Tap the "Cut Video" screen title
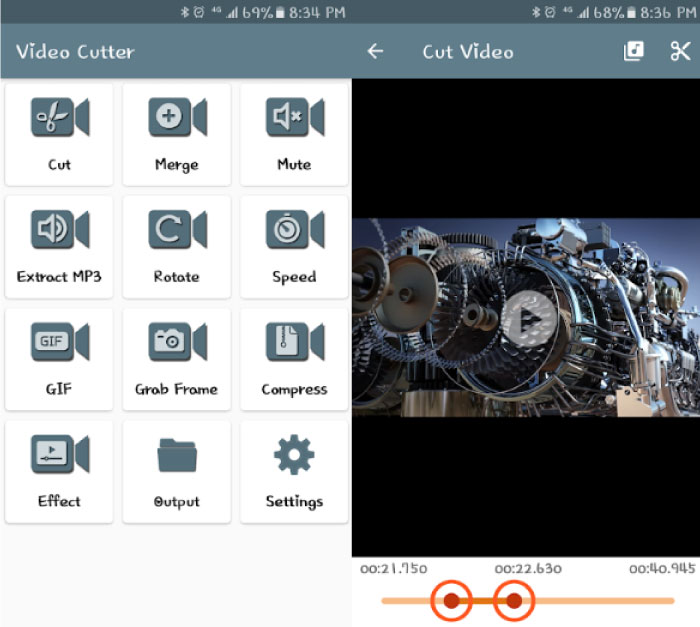The image size is (700, 627). click(x=468, y=52)
